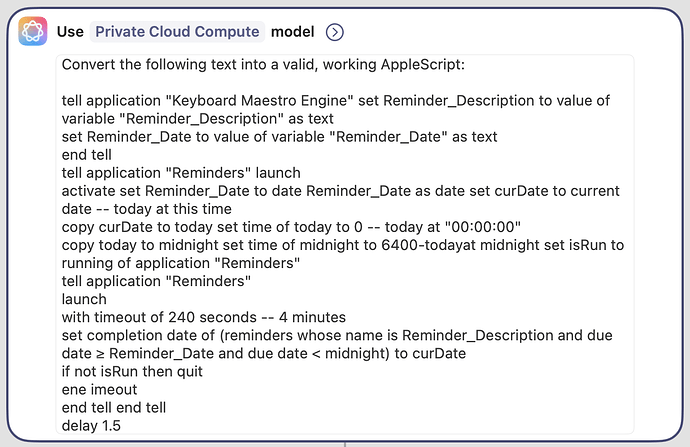Image resolution: width=690 pixels, height=447 pixels.
Task: Click the "copy today to midnight" line
Action: [340, 245]
